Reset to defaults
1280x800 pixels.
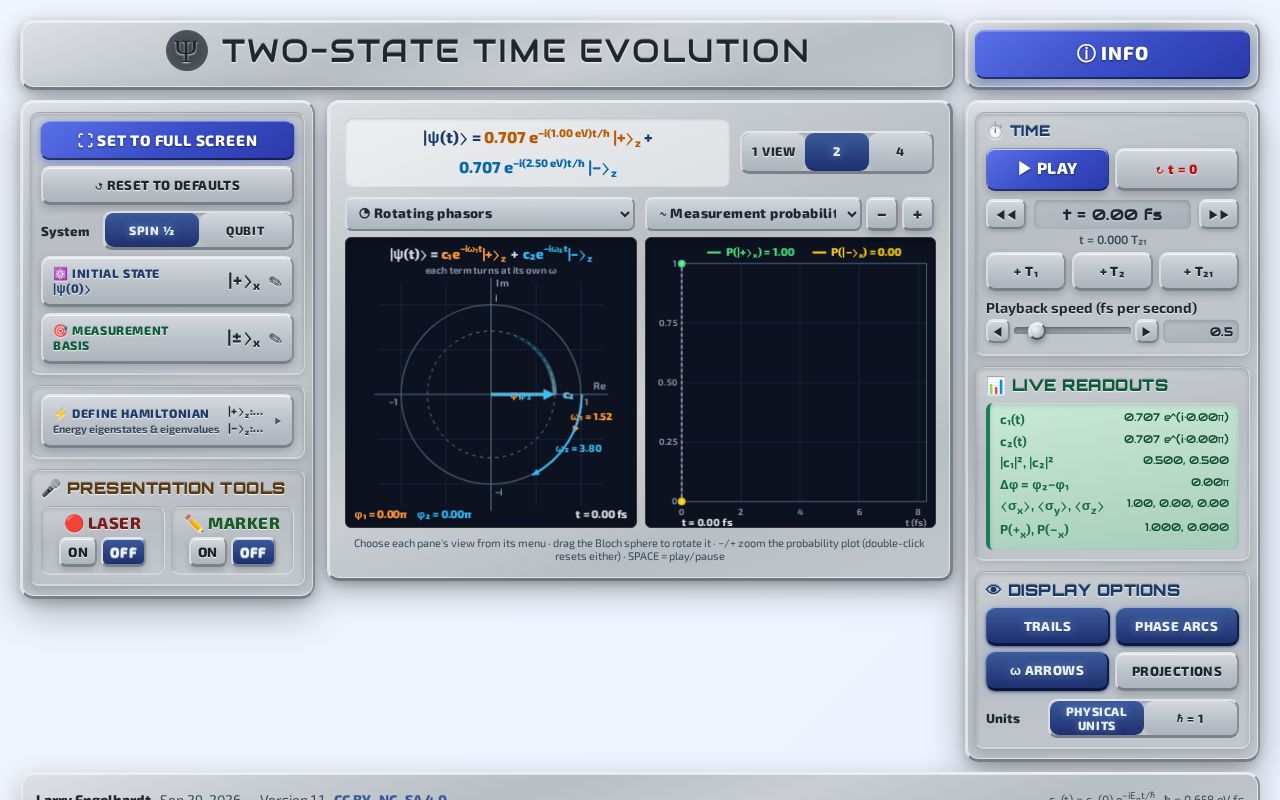click(167, 185)
